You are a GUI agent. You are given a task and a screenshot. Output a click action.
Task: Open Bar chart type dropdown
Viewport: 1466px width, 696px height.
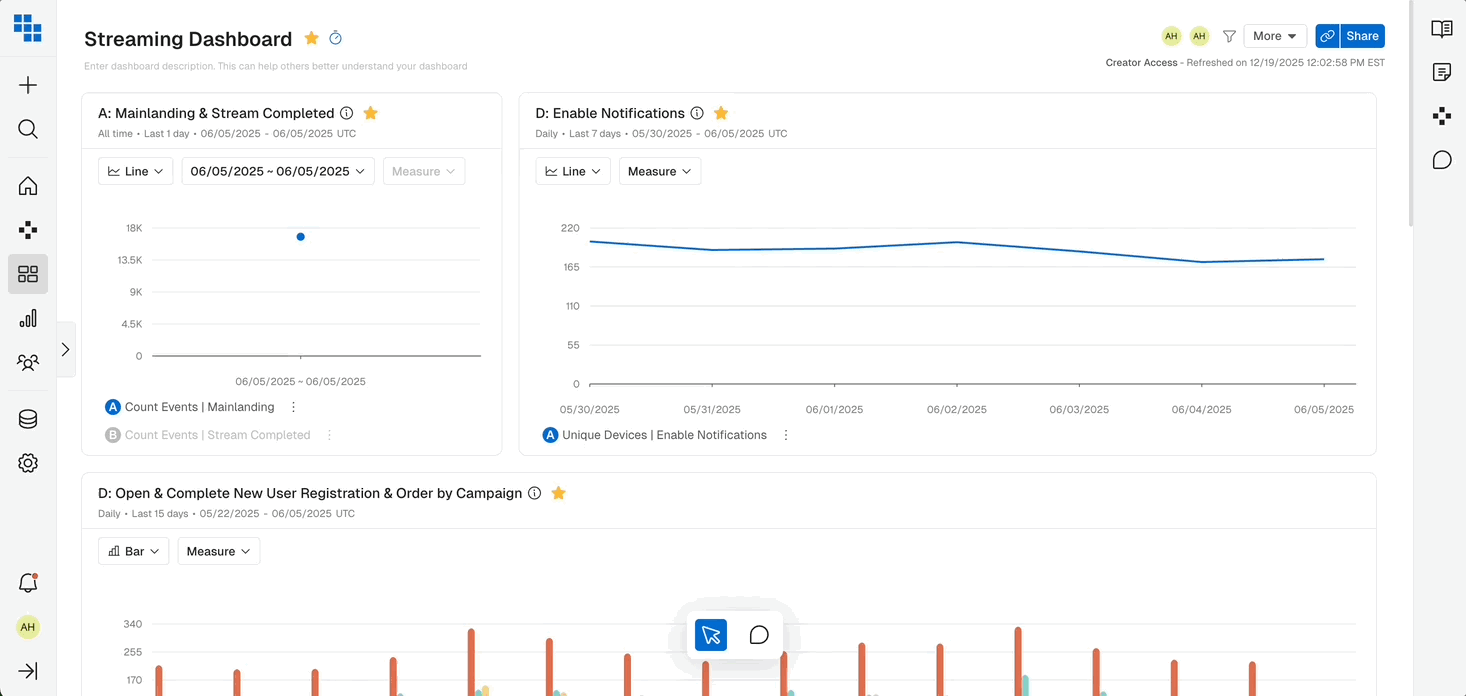(x=134, y=551)
